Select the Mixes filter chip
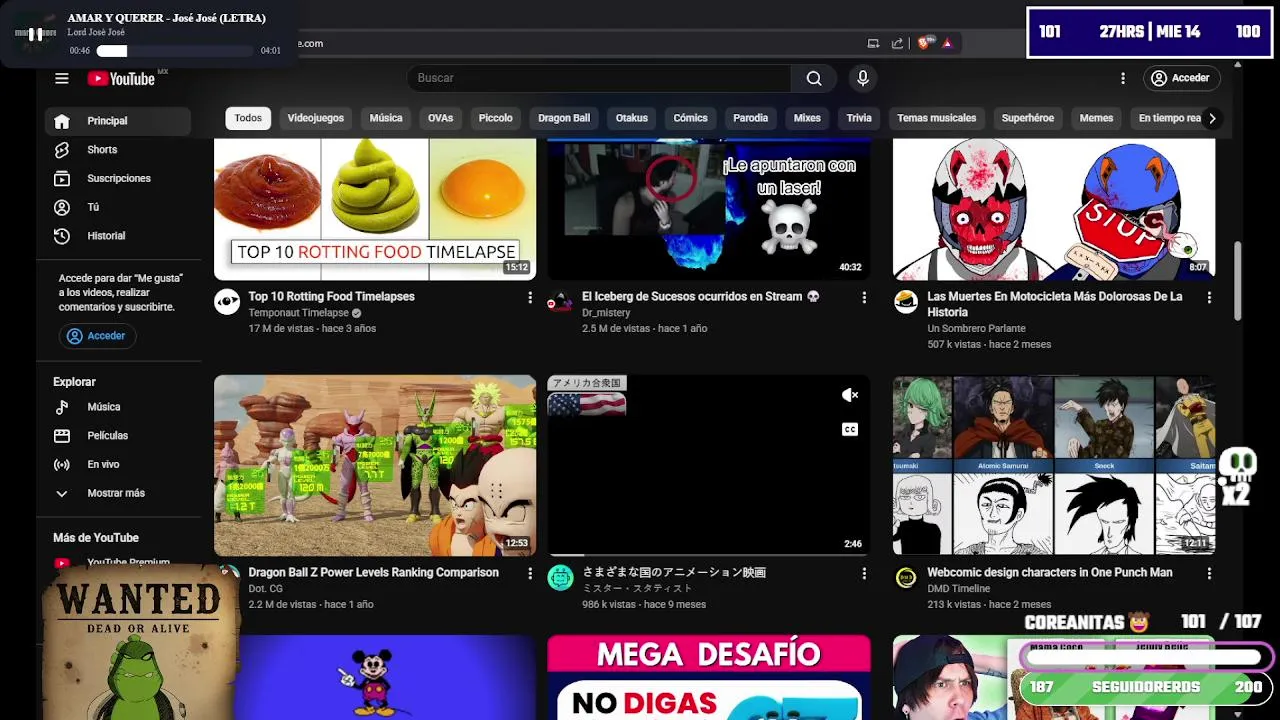 click(807, 118)
